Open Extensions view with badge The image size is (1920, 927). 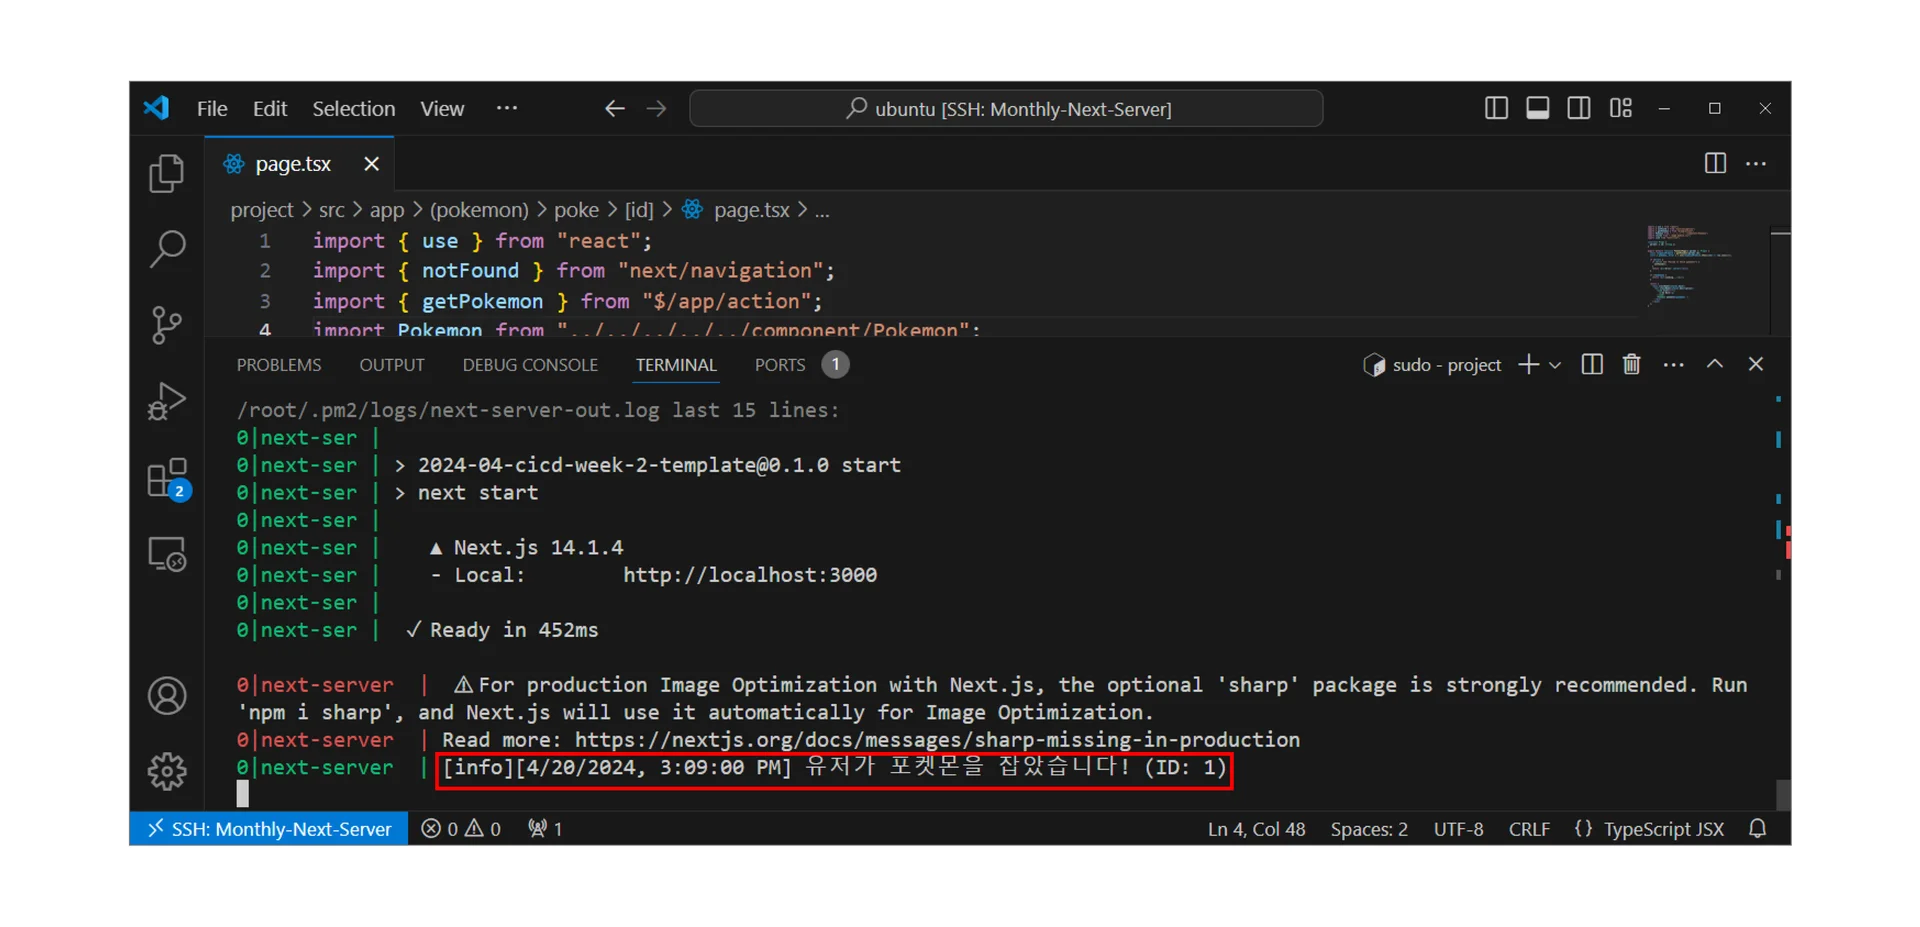167,479
